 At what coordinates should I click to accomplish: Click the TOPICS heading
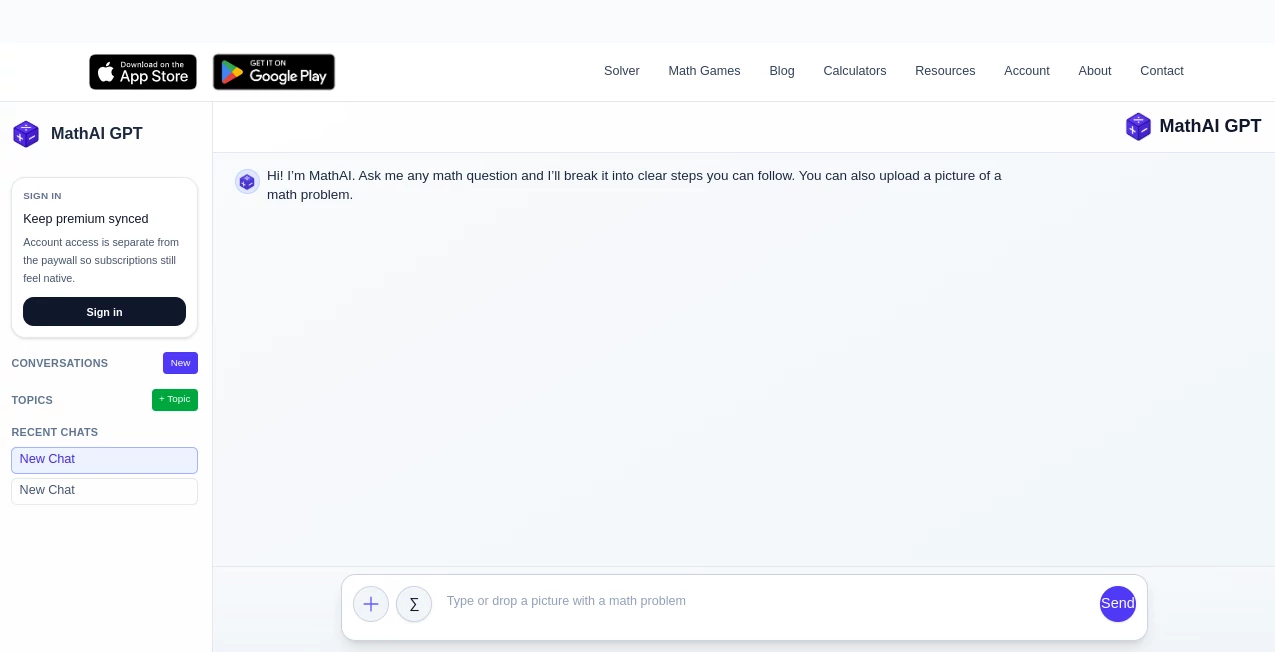[x=32, y=400]
